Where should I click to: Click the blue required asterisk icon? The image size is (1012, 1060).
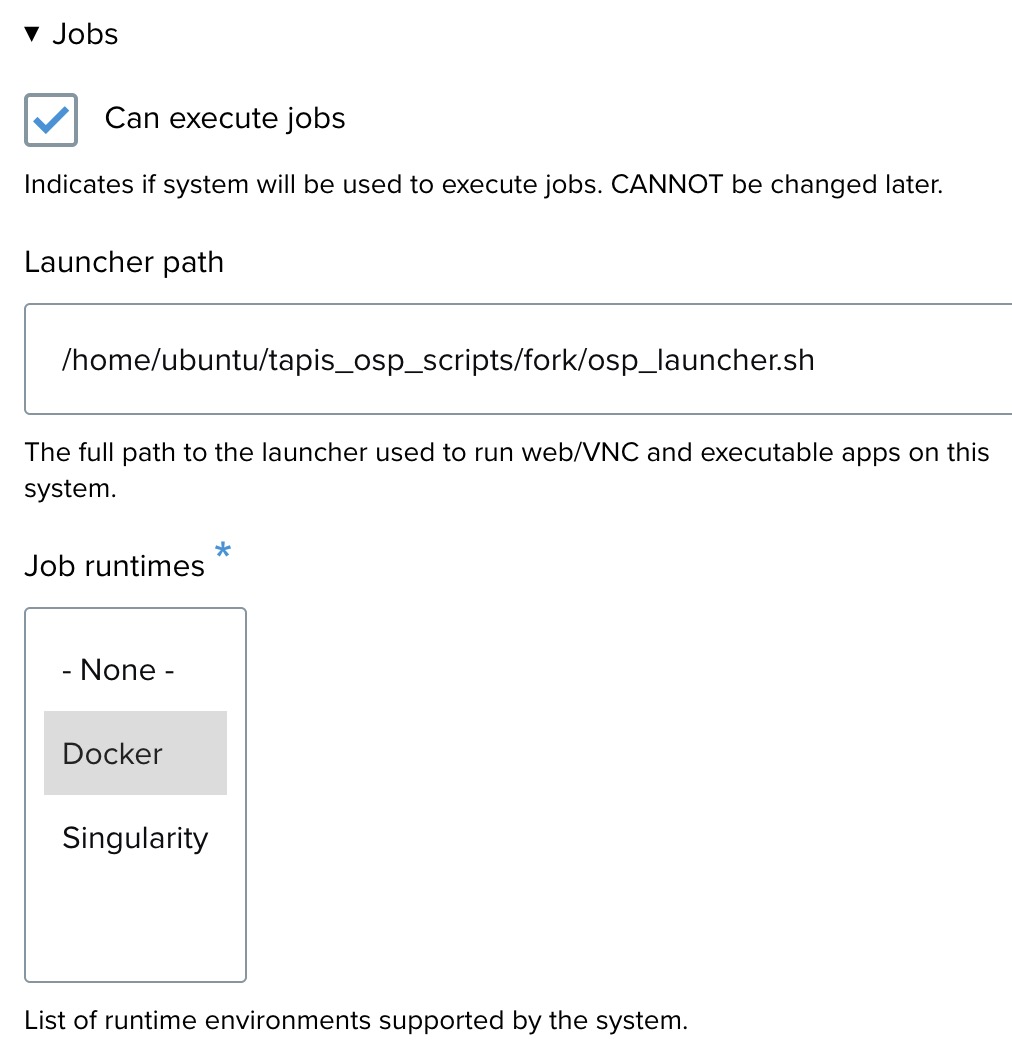pyautogui.click(x=224, y=550)
